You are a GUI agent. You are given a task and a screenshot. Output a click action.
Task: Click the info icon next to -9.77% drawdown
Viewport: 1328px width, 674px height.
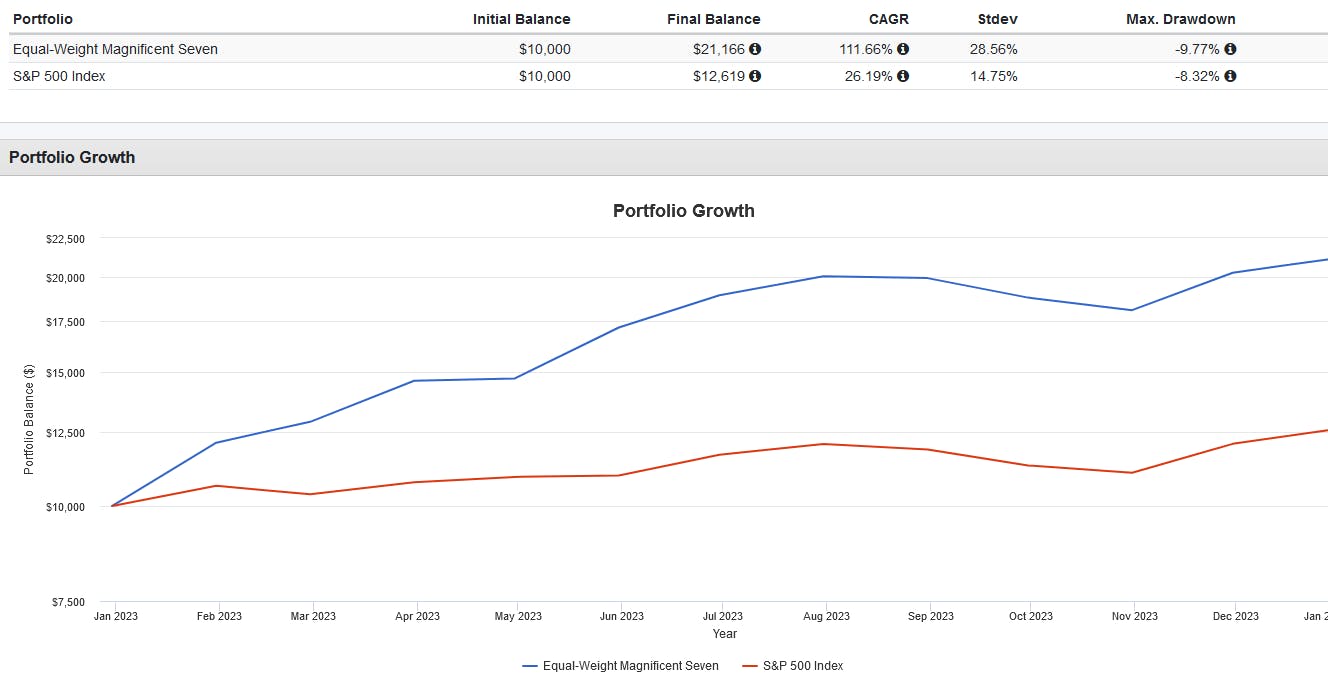pos(1230,48)
